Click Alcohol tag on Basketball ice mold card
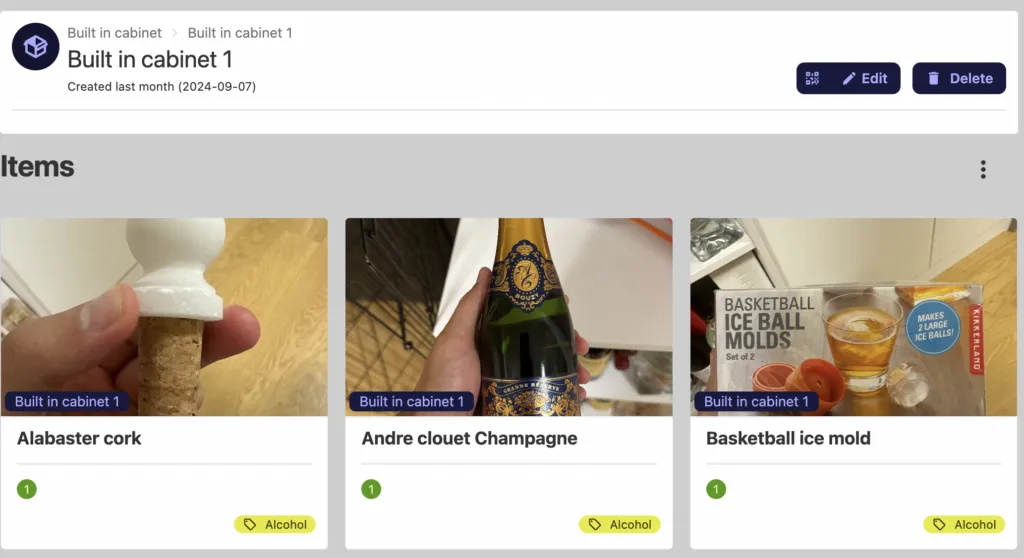1024x558 pixels. [x=964, y=524]
